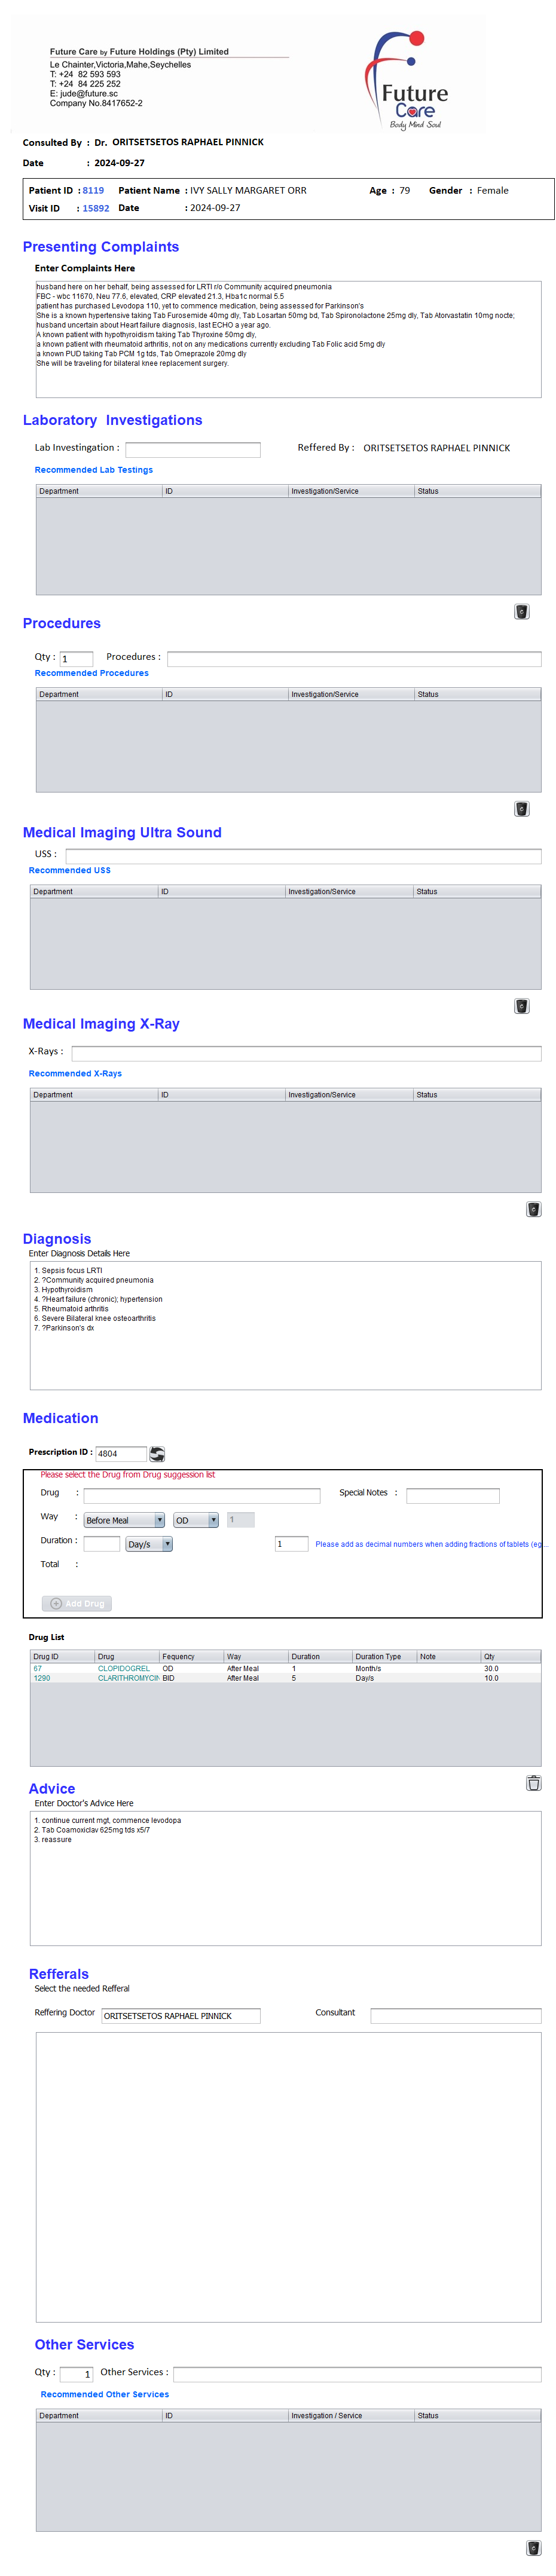Select CLARITHROMYCIN row in Drug List

point(128,1678)
